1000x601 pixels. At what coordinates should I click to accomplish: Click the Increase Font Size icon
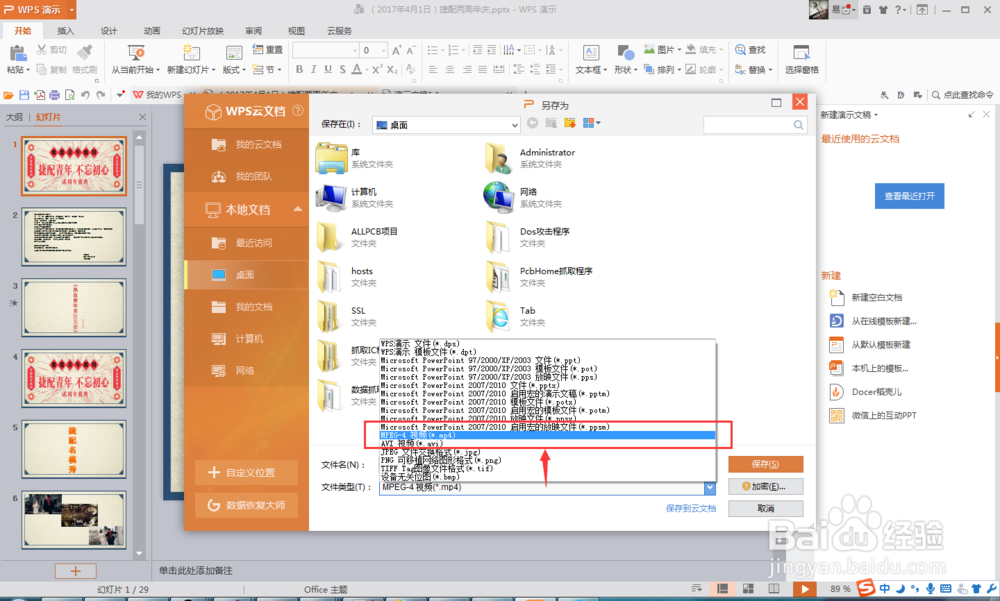(397, 50)
